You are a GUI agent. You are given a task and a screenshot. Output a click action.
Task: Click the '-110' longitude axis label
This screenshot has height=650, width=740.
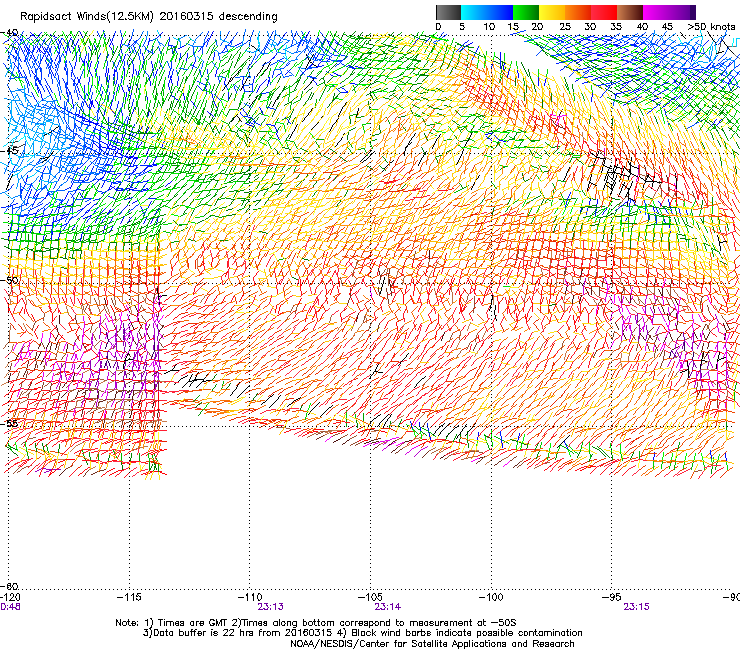(249, 597)
